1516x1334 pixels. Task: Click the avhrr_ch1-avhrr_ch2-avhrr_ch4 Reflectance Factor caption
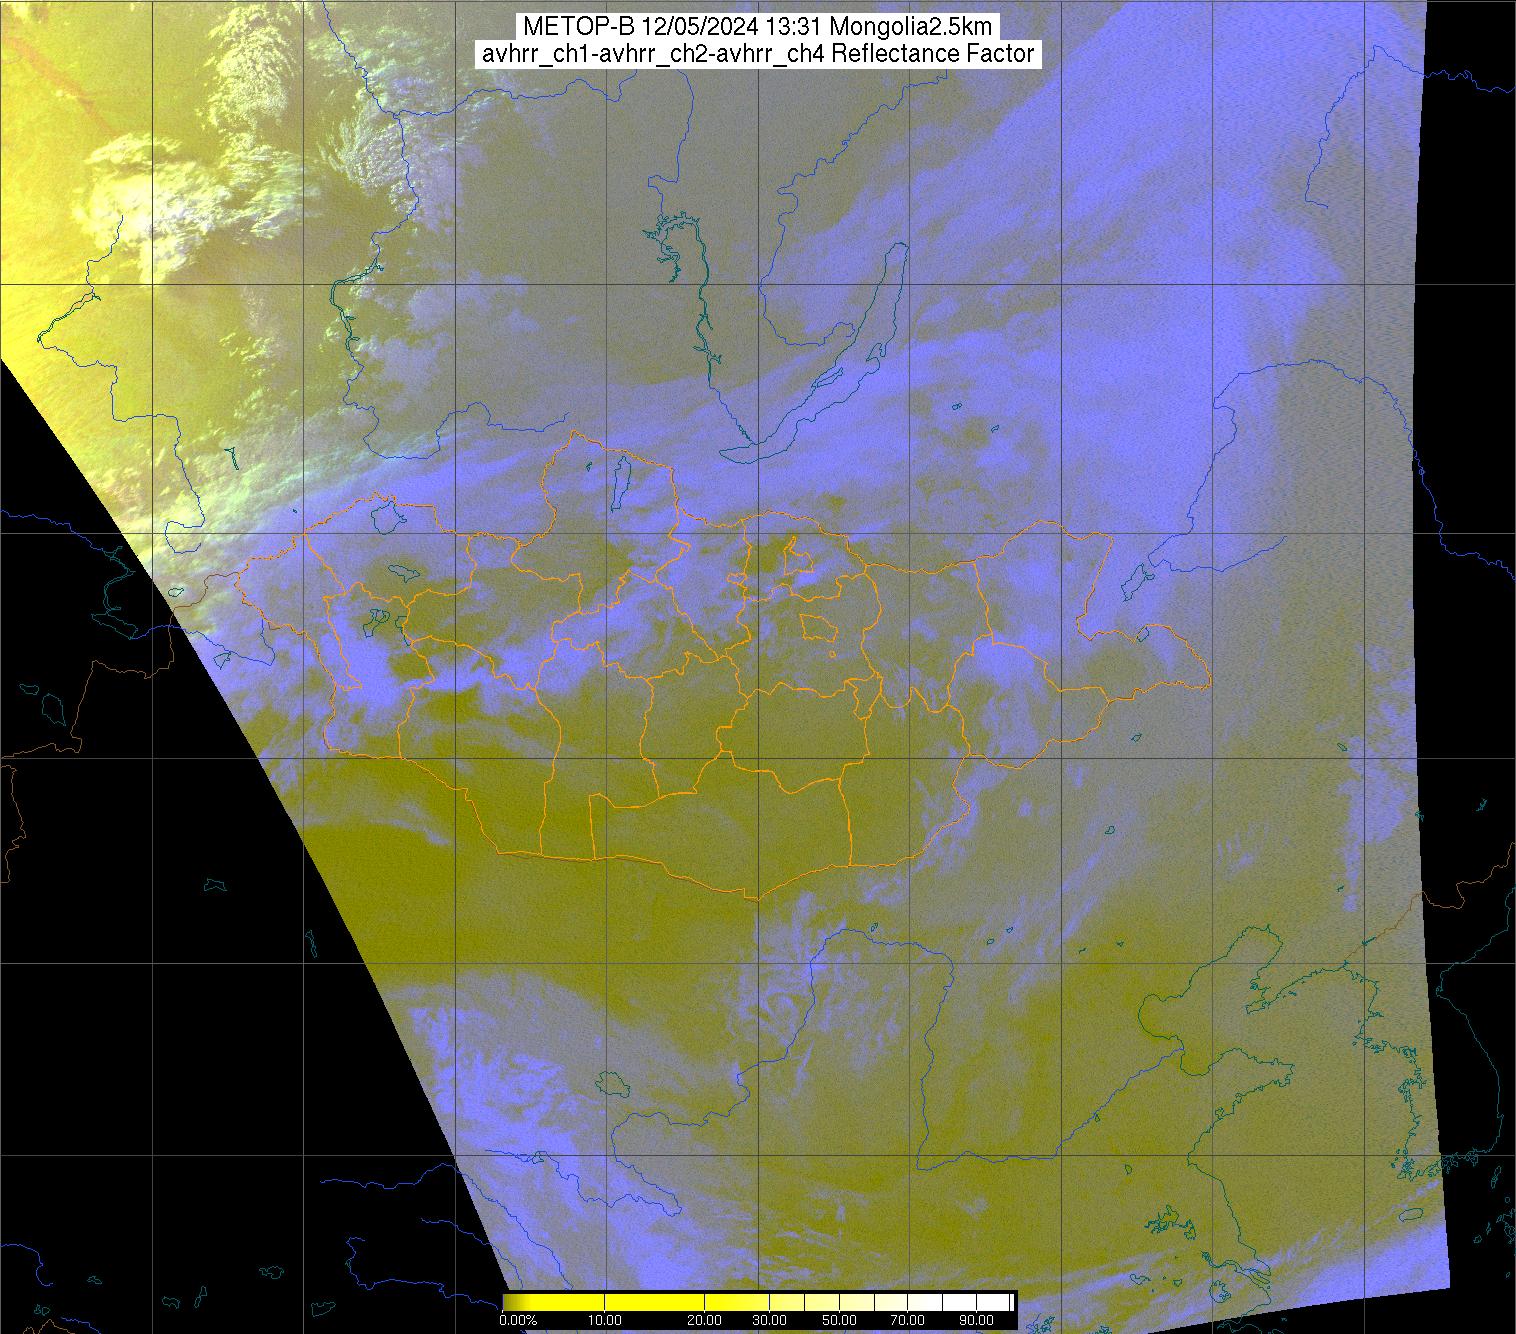click(x=758, y=54)
